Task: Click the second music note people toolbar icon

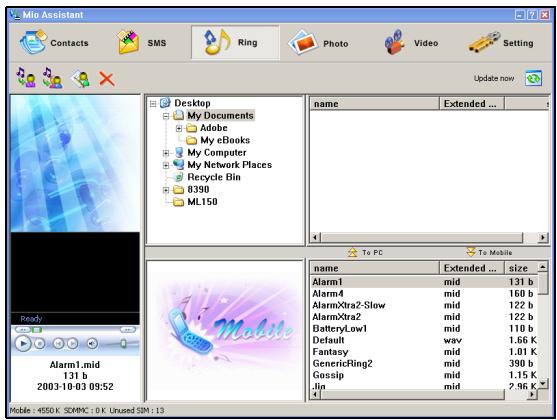Action: (53, 78)
